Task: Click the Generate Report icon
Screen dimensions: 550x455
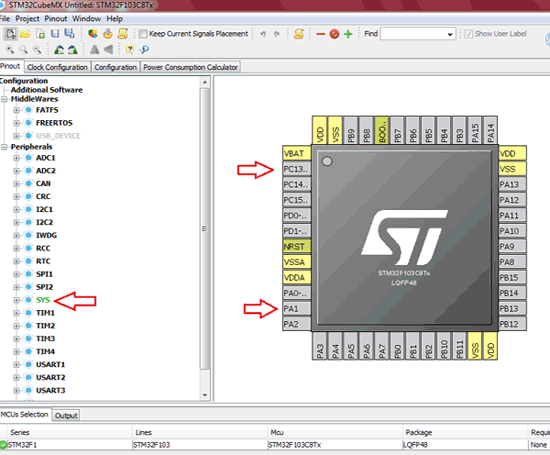Action: tap(93, 34)
